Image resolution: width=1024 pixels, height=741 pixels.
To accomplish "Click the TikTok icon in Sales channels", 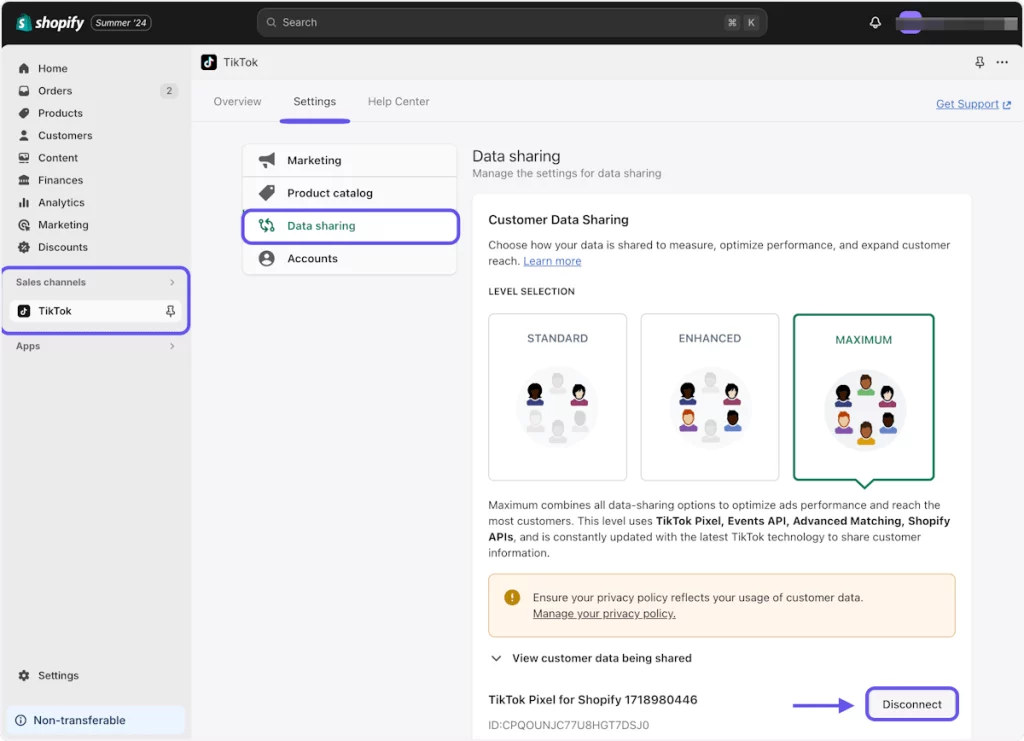I will (24, 311).
